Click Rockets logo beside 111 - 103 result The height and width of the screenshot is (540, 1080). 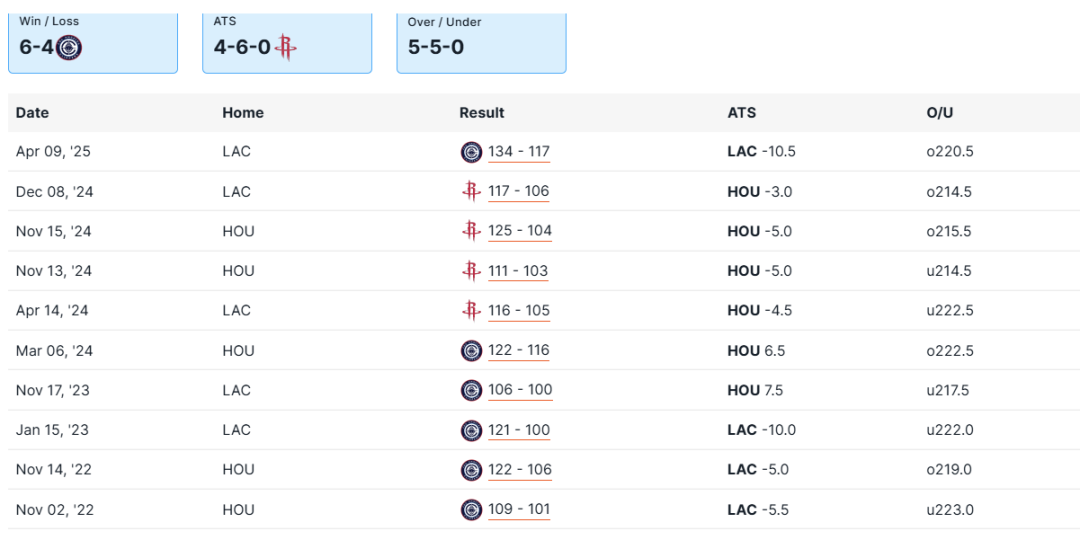pyautogui.click(x=471, y=271)
